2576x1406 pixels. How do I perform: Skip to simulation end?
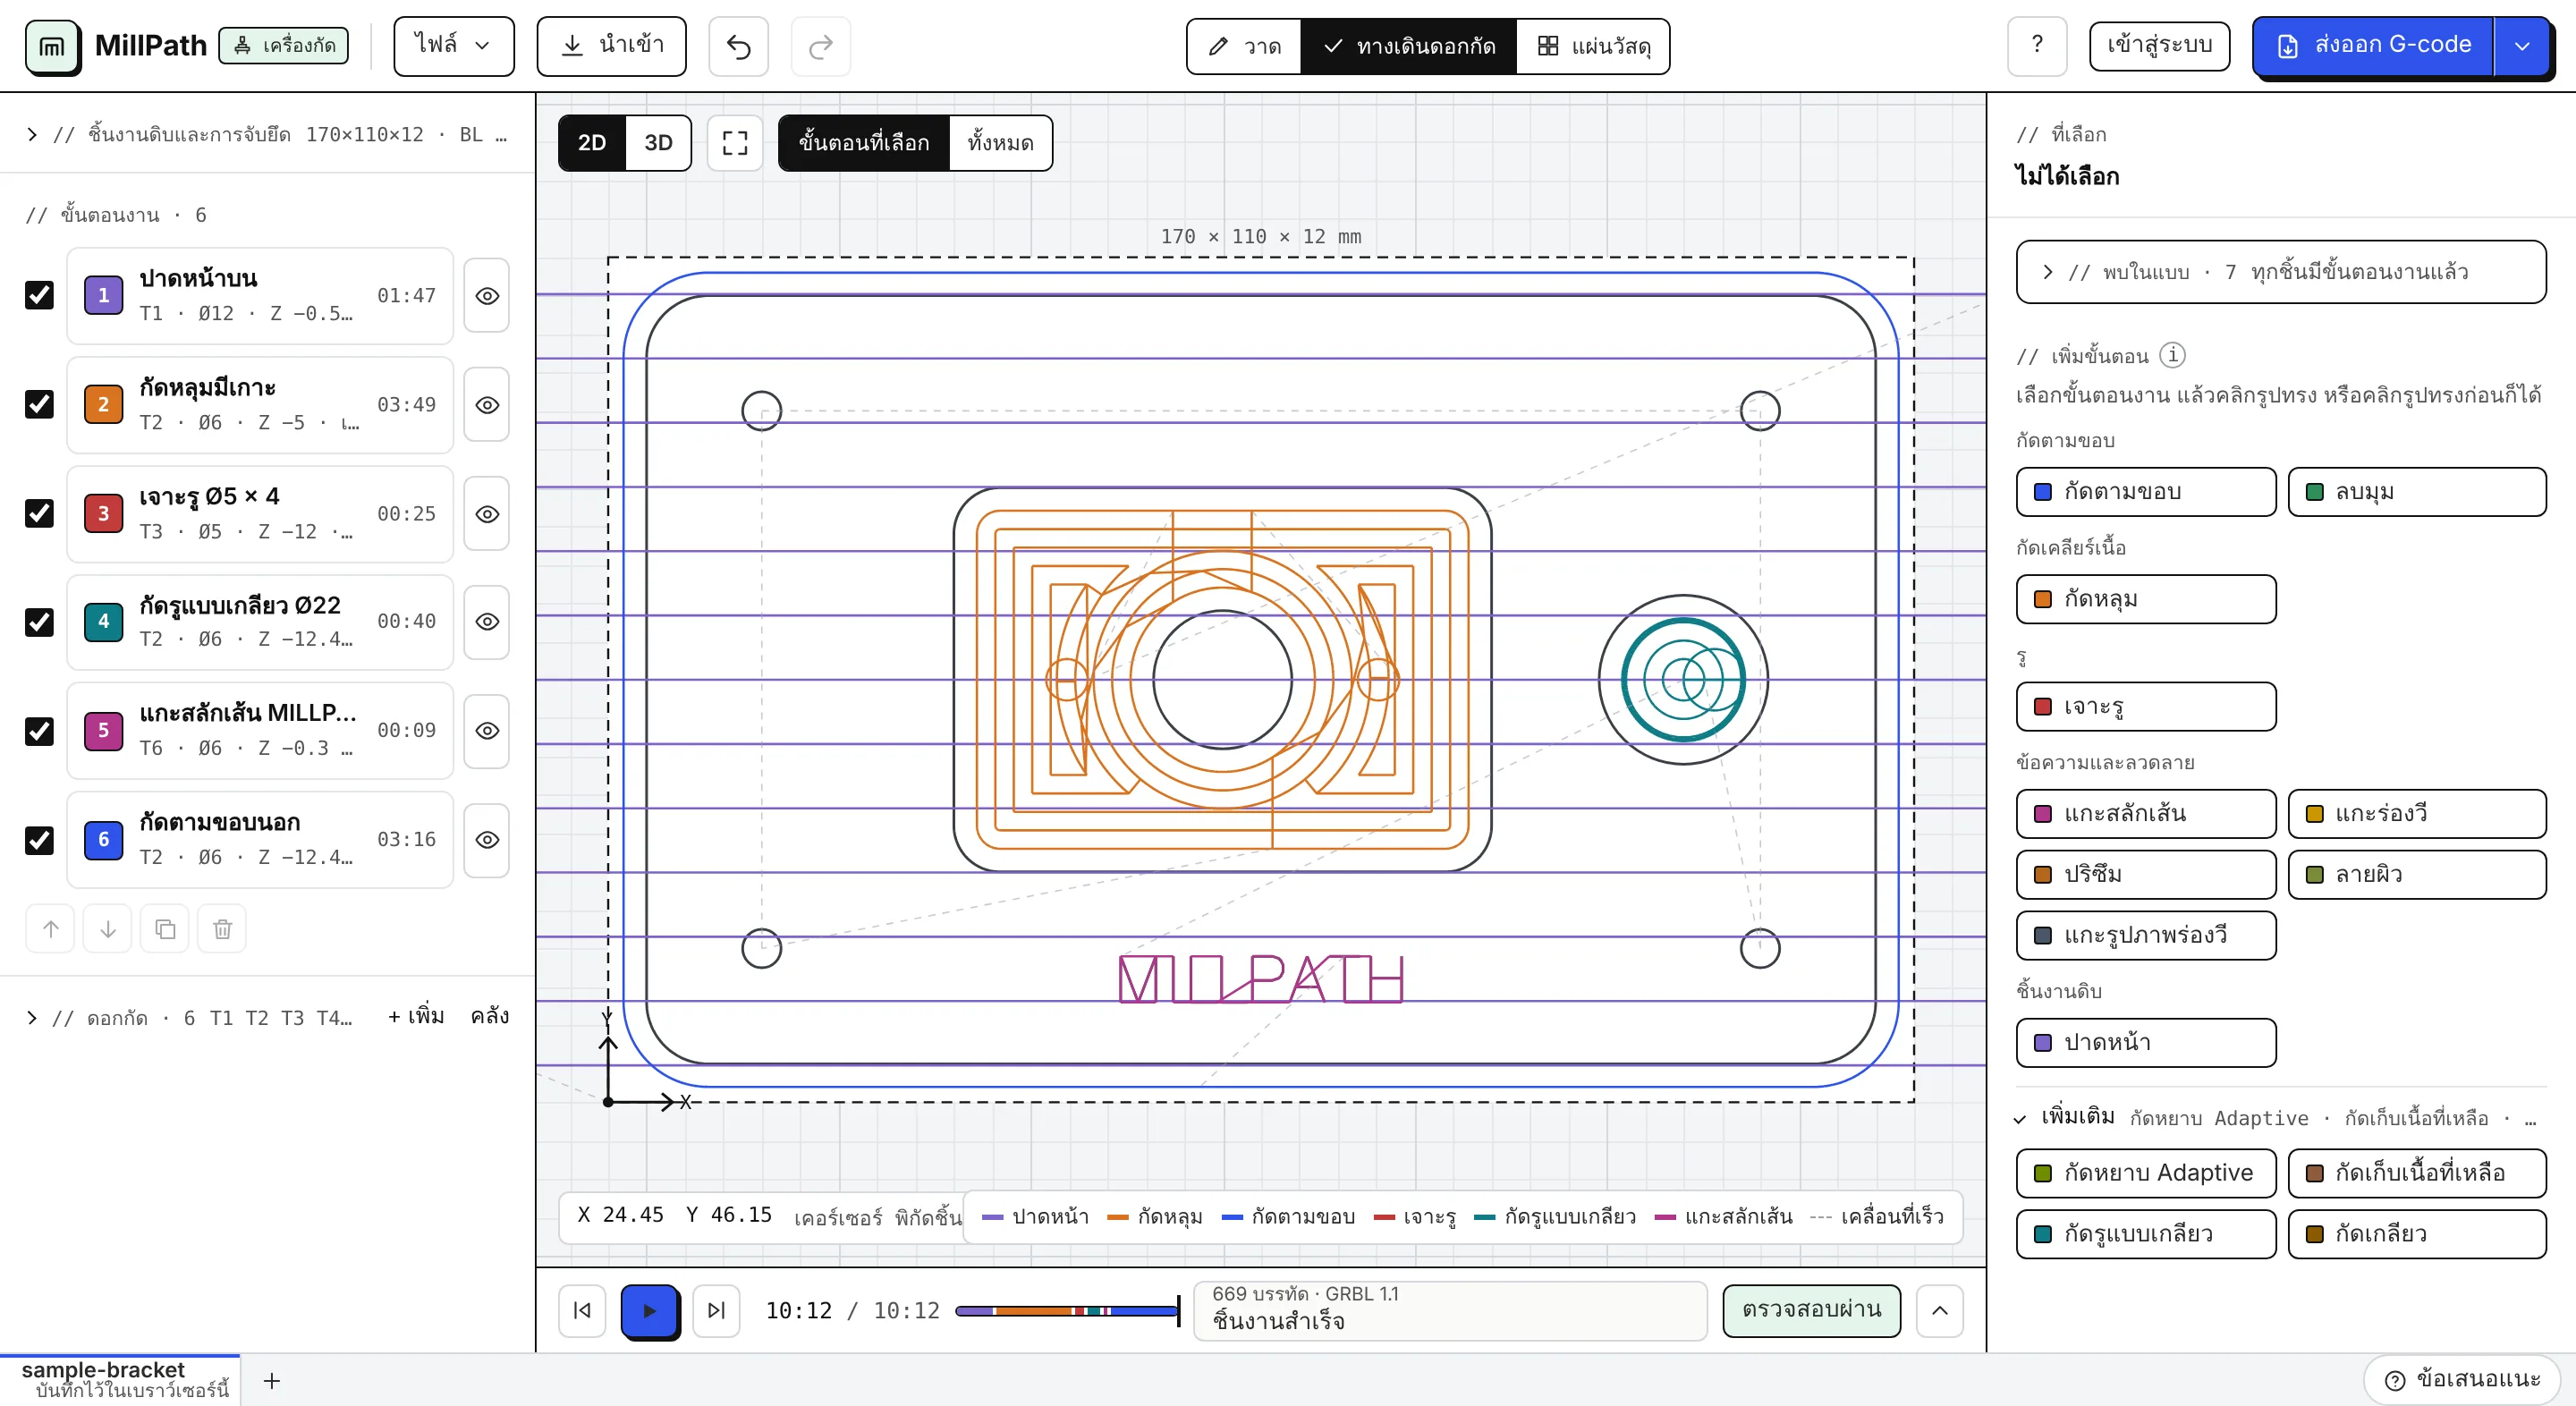tap(716, 1310)
